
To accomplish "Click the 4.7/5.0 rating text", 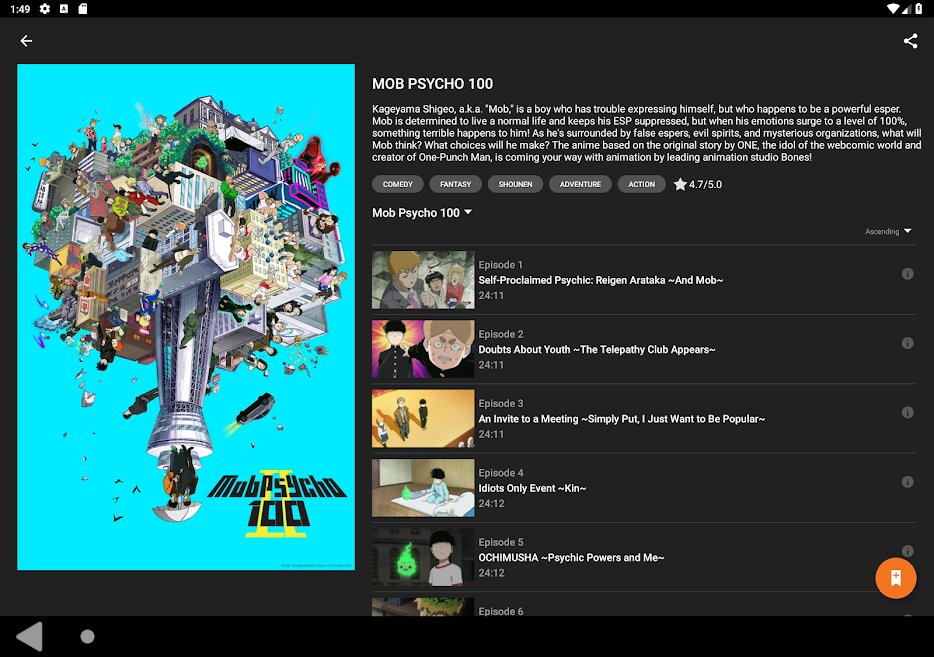I will pyautogui.click(x=705, y=185).
